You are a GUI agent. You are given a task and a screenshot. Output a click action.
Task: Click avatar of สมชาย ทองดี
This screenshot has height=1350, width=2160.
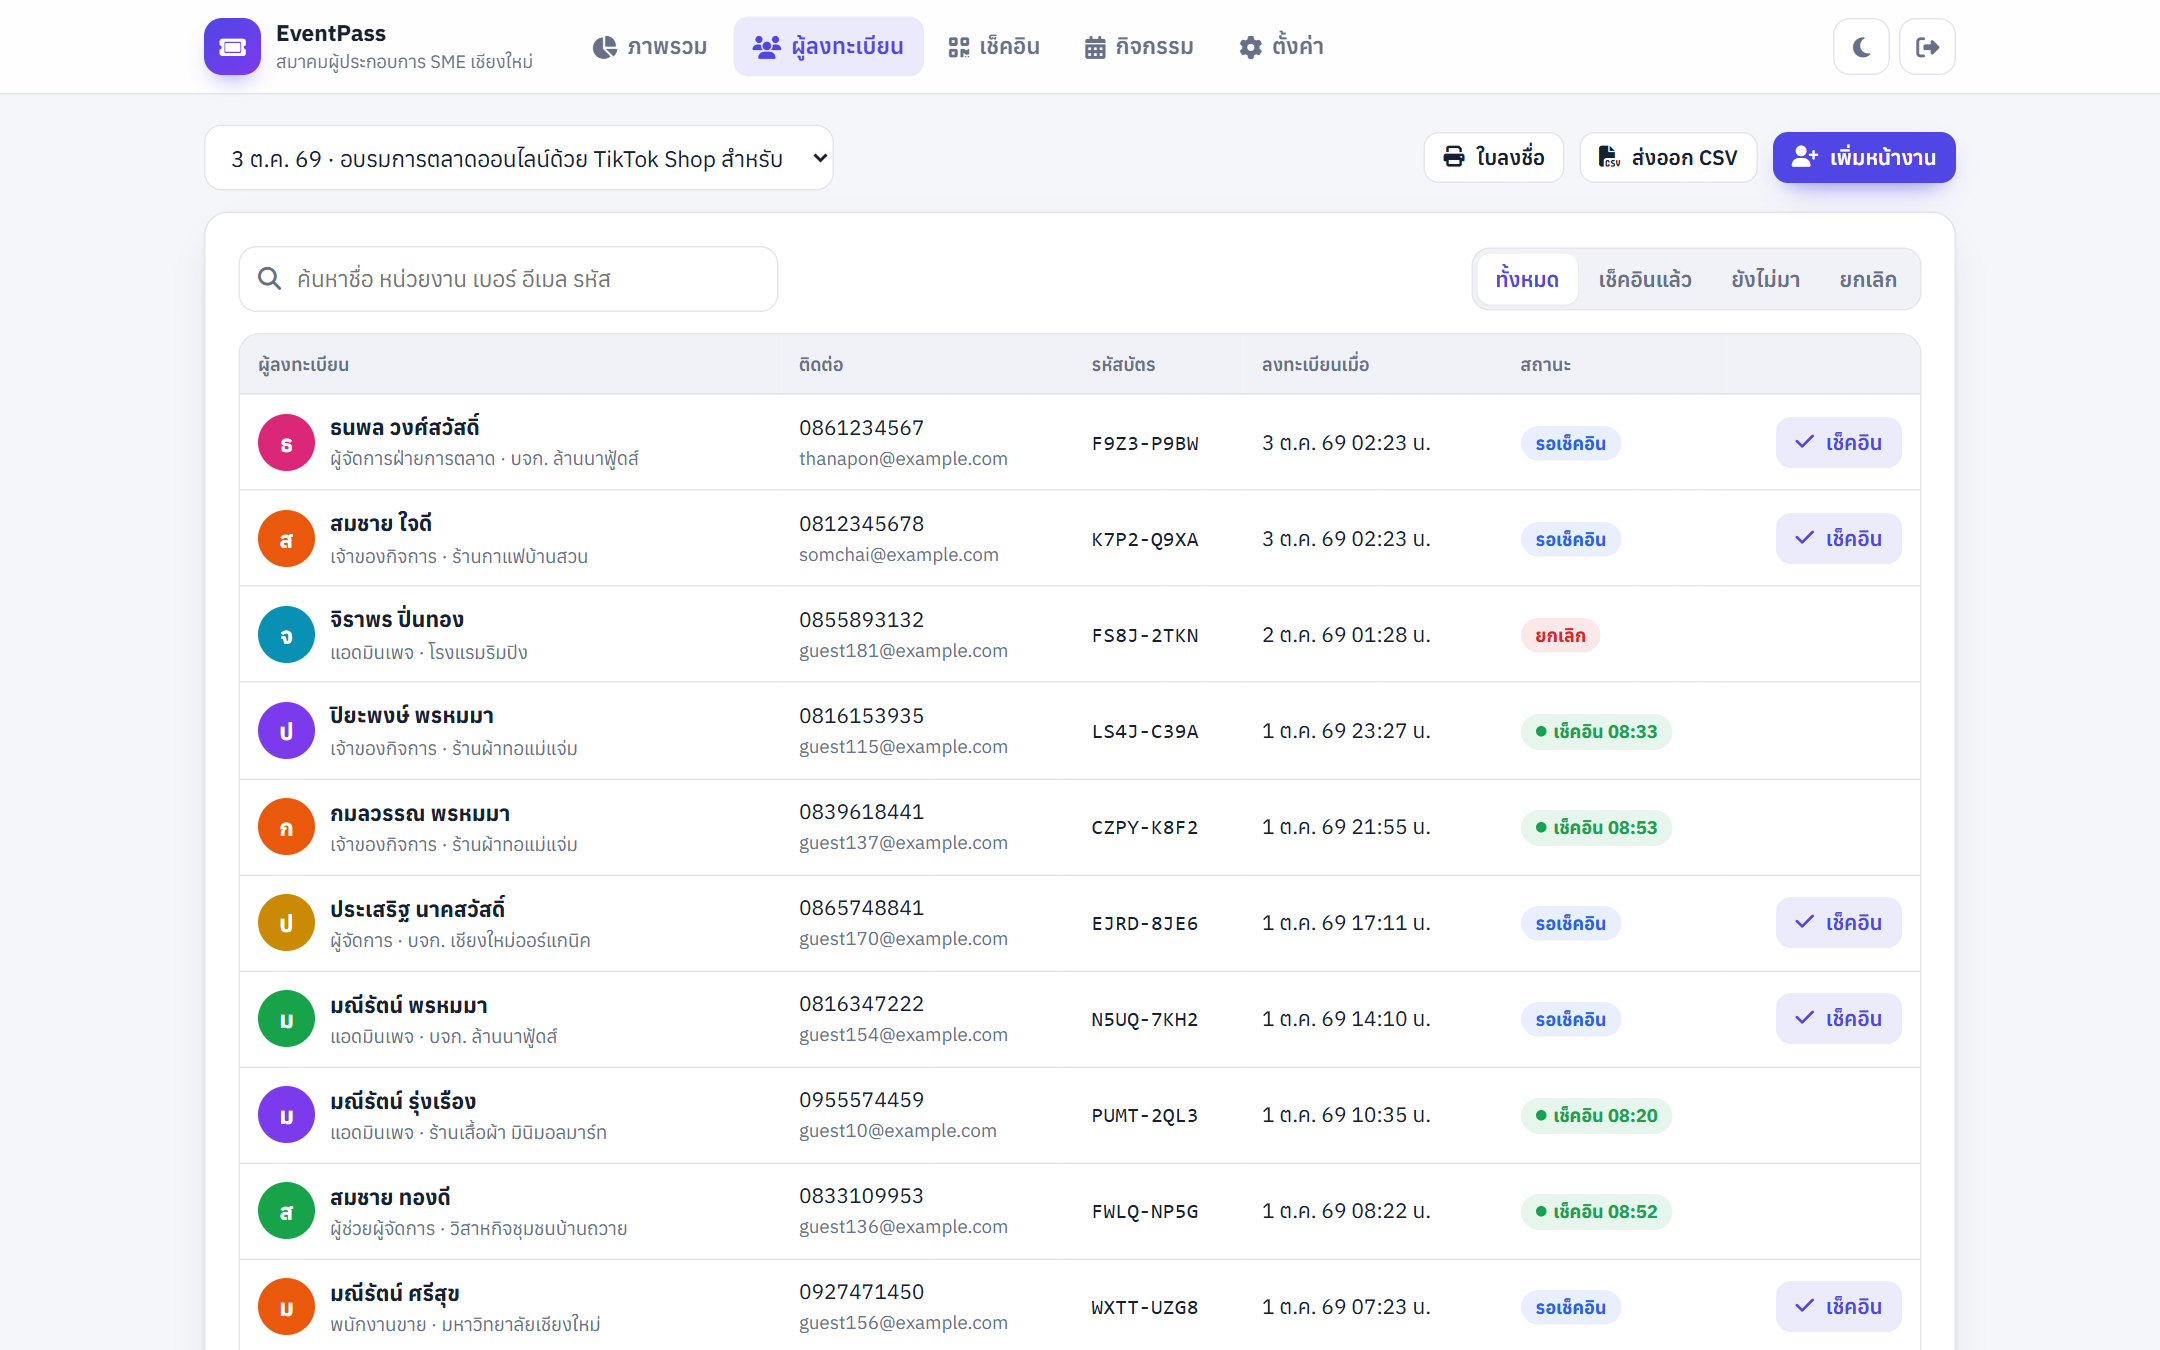(287, 1211)
